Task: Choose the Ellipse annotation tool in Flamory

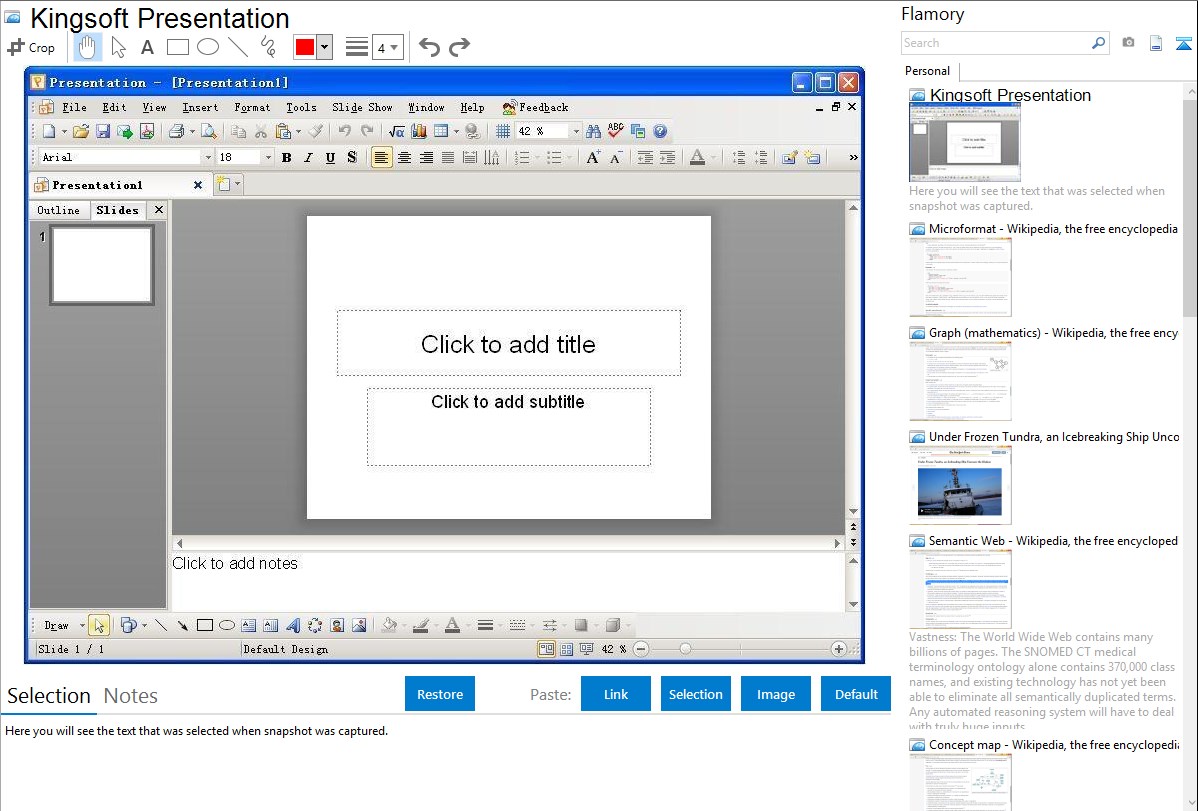Action: coord(208,47)
